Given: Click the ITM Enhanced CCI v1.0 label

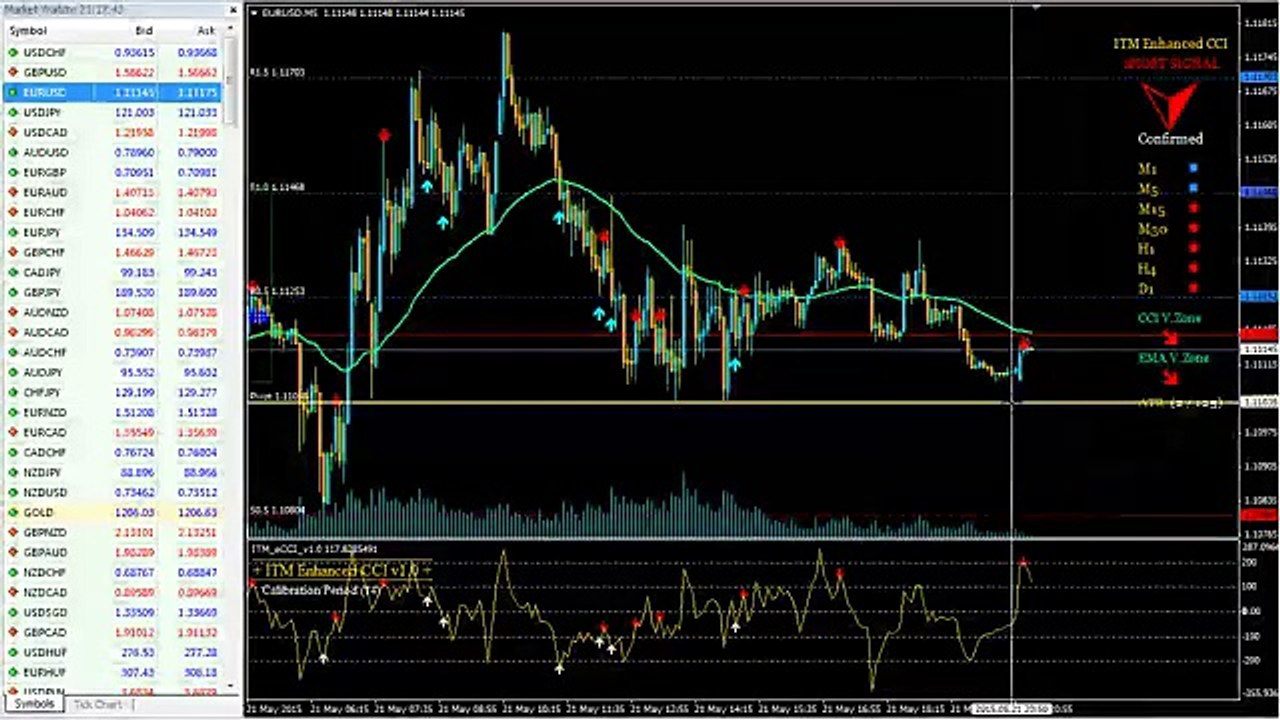Looking at the screenshot, I should pyautogui.click(x=340, y=570).
